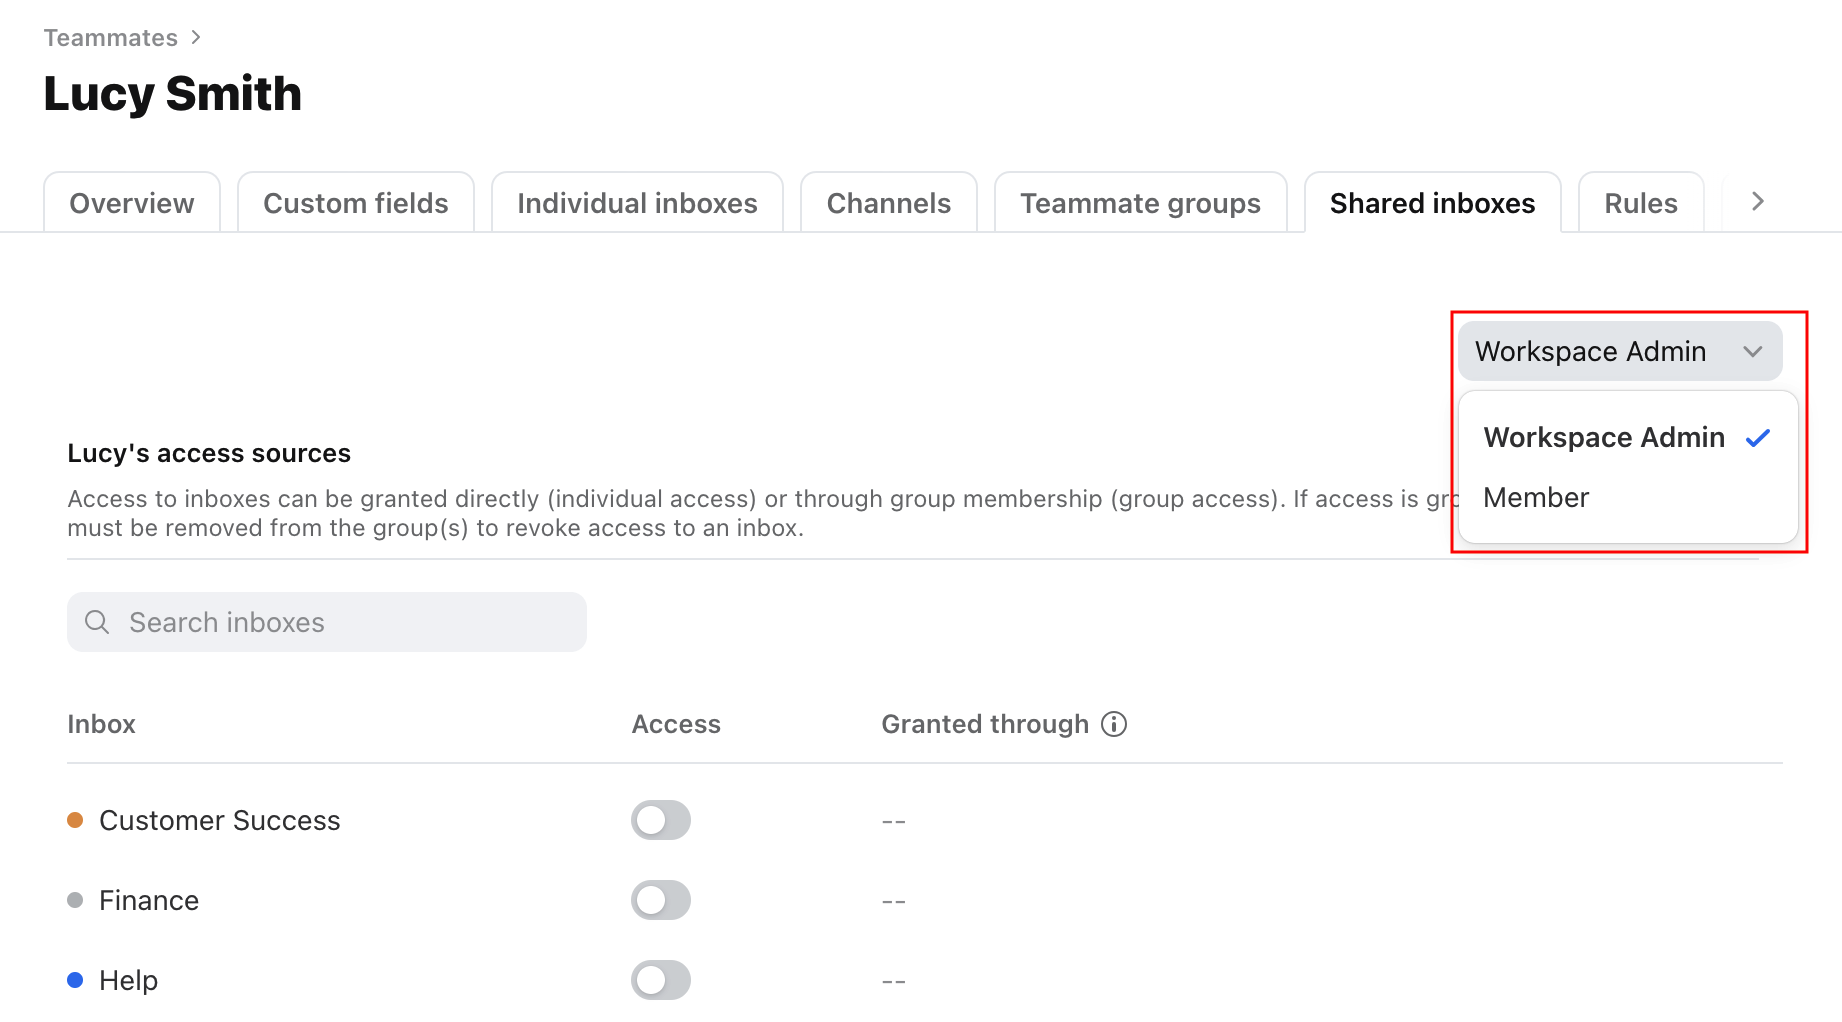Go back via the Teammates breadcrumb link
Screen dimensions: 1842x1022
(x=110, y=37)
